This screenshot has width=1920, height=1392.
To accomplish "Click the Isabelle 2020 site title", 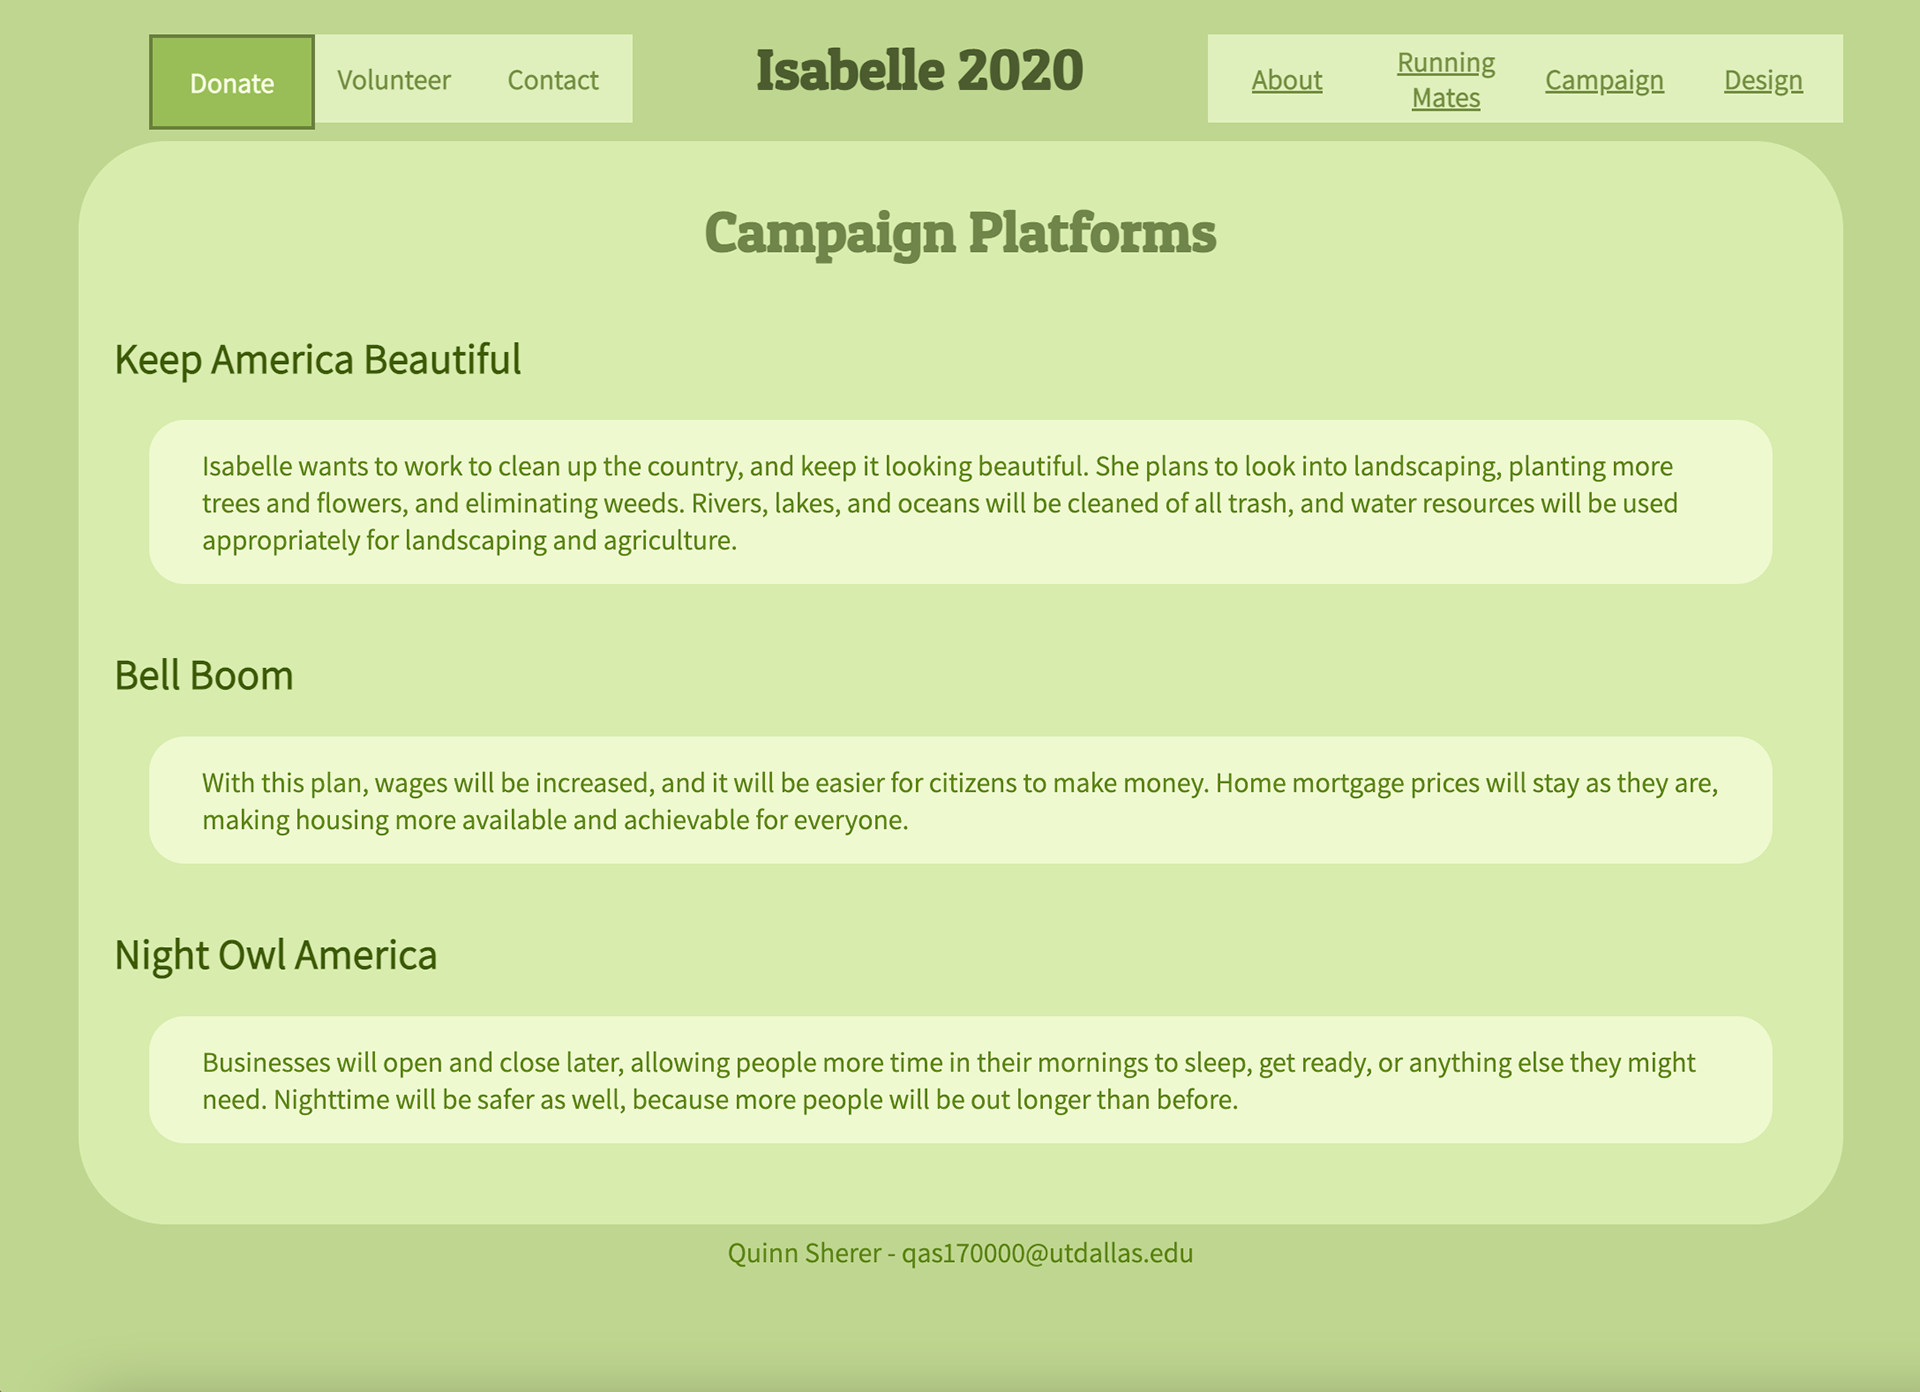I will (x=919, y=71).
